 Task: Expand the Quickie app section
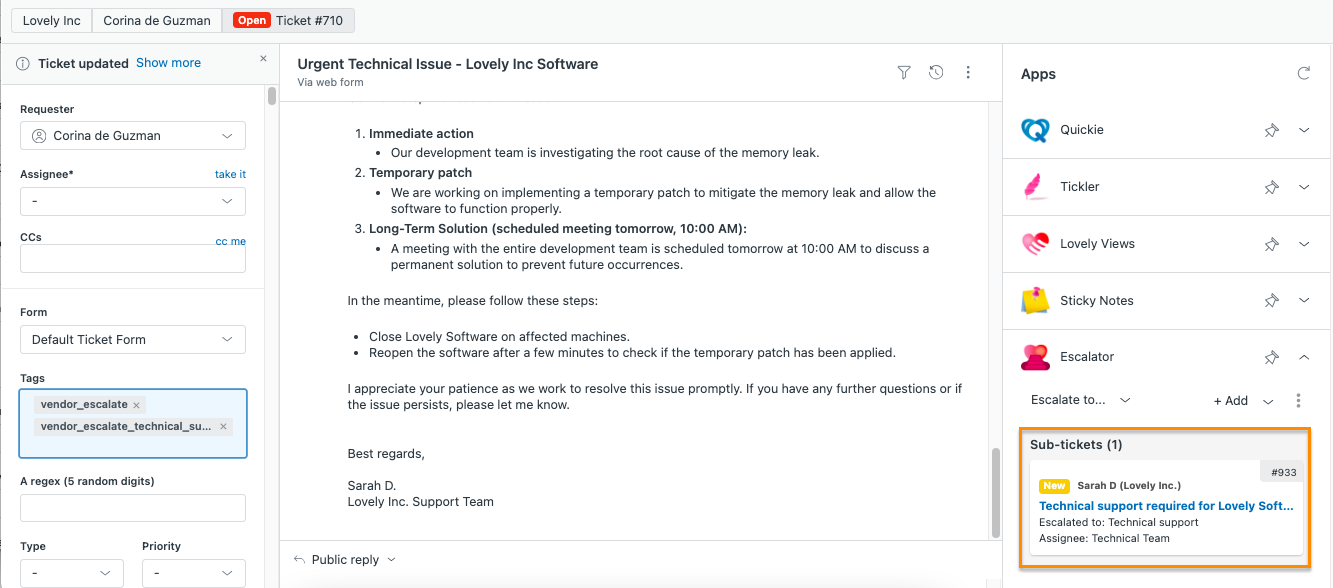(x=1304, y=130)
